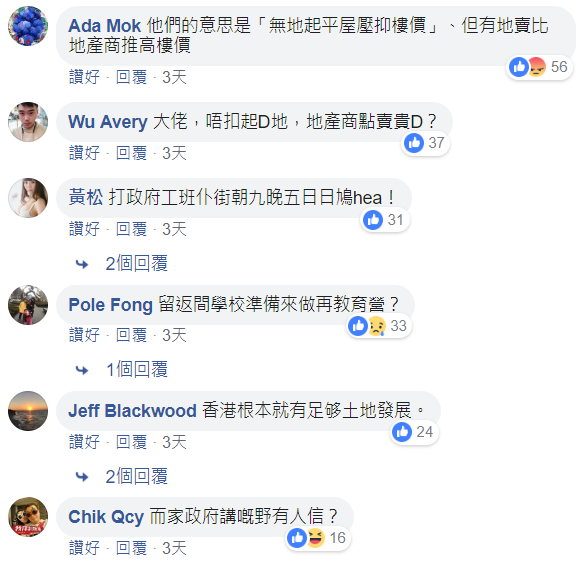
Task: Show haha reactions on Chik Qcy's comment
Action: coord(316,538)
